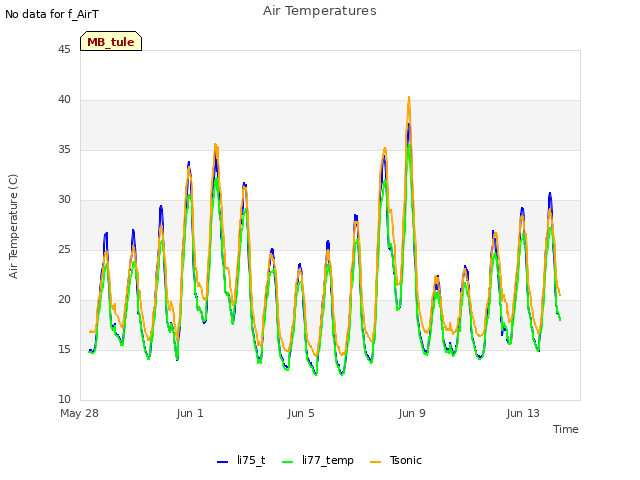Click the 'Time' x-axis title
The image size is (640, 480).
click(565, 429)
